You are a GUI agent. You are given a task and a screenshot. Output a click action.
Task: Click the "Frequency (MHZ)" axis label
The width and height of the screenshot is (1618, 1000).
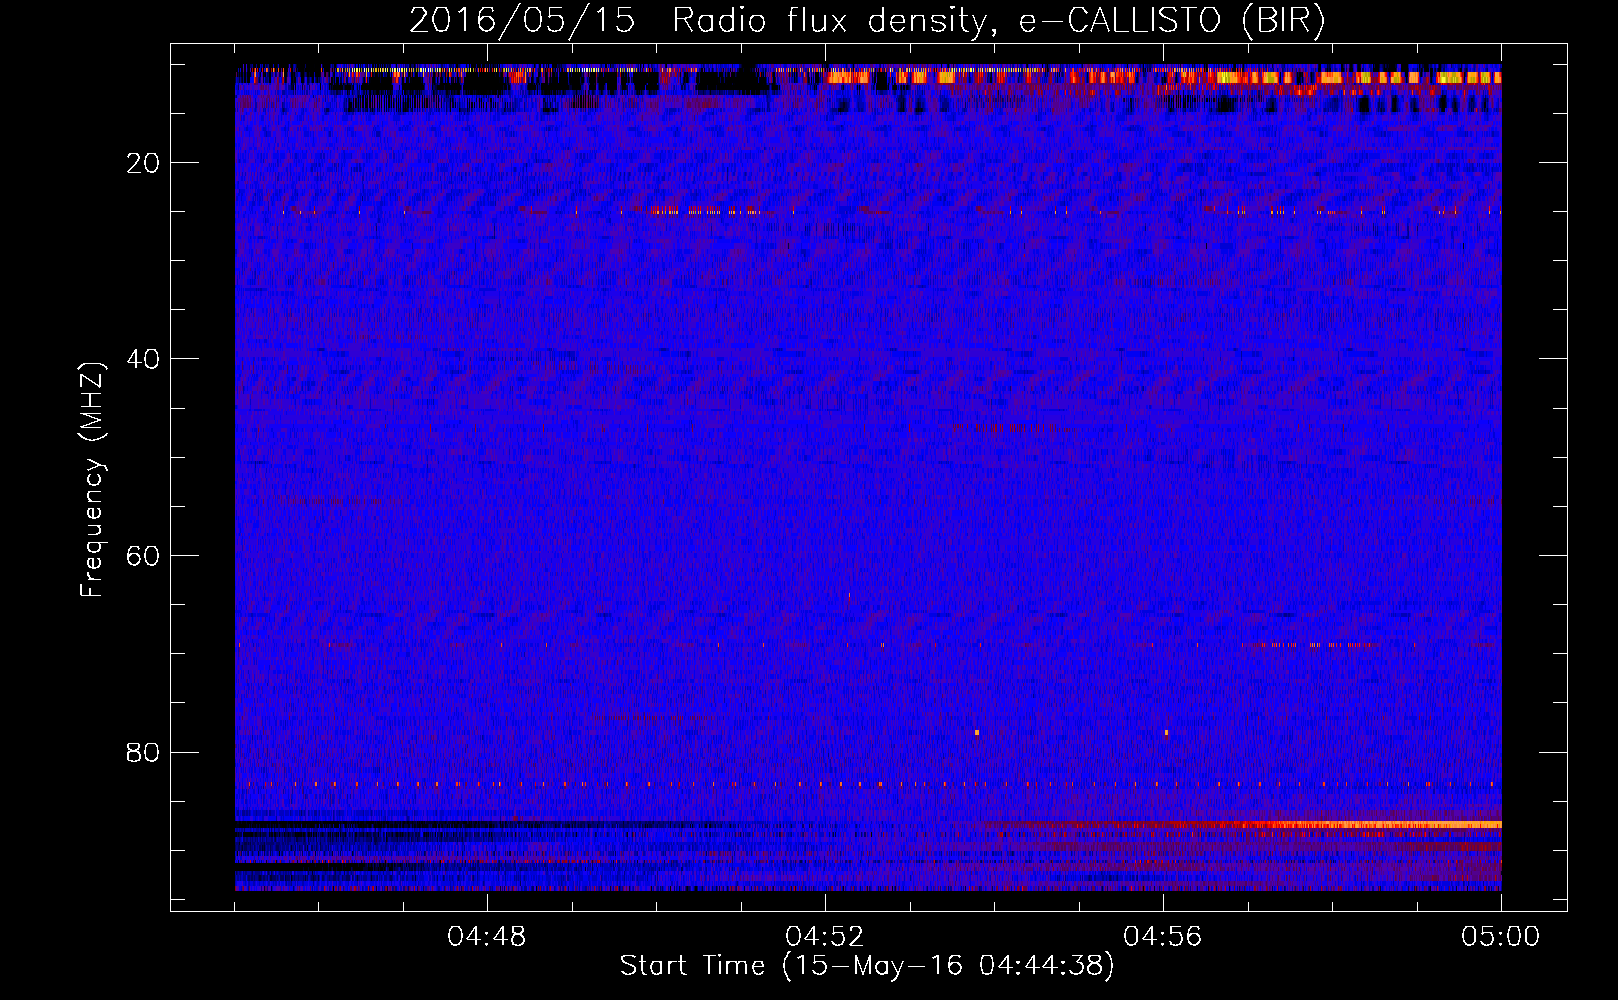[x=92, y=480]
